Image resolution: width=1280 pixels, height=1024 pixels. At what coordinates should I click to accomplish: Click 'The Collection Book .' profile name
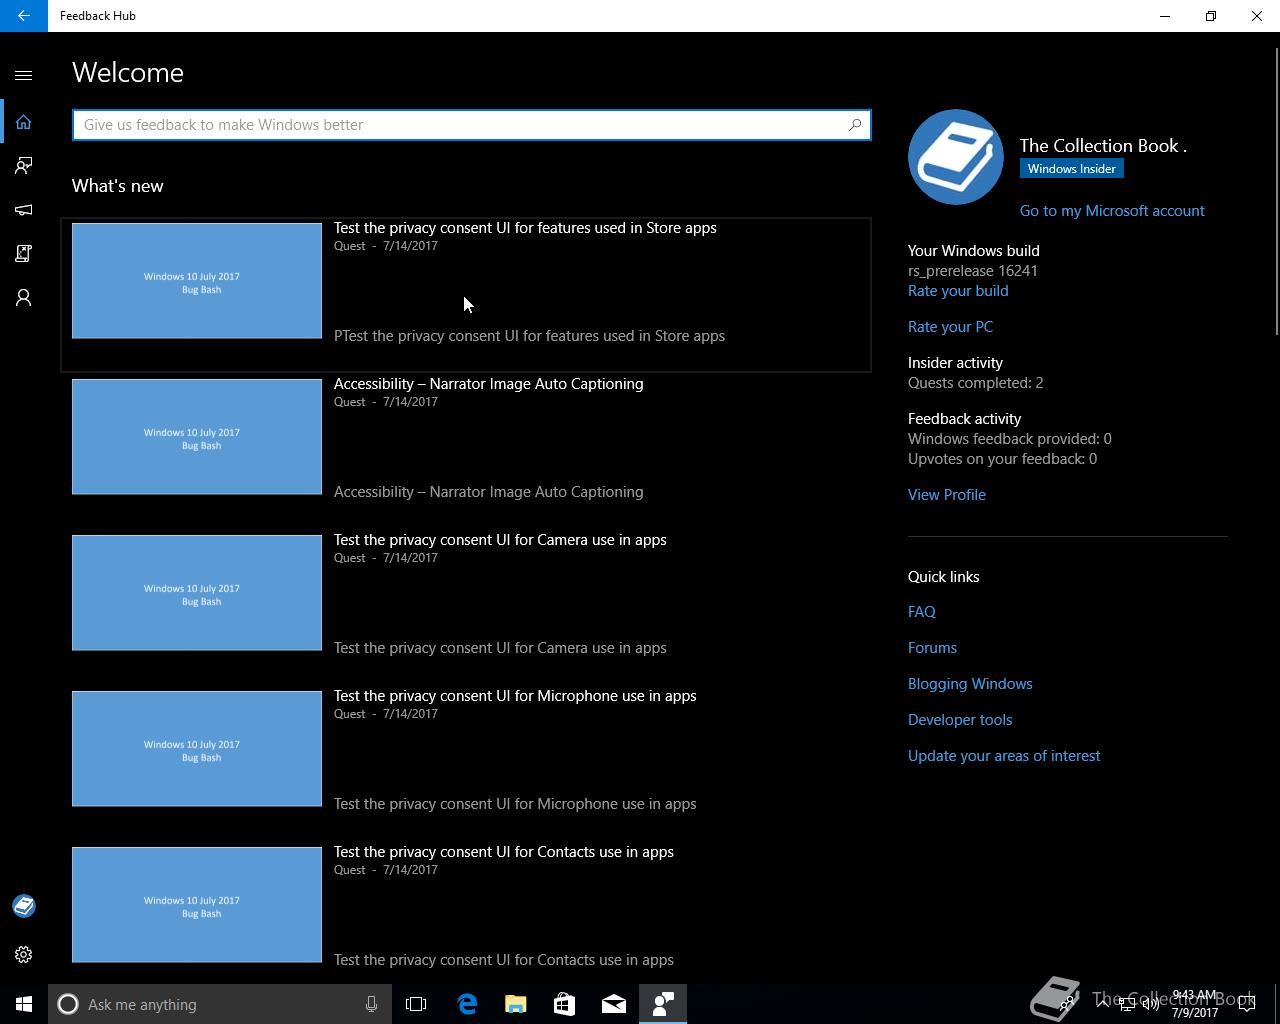[x=1103, y=146]
